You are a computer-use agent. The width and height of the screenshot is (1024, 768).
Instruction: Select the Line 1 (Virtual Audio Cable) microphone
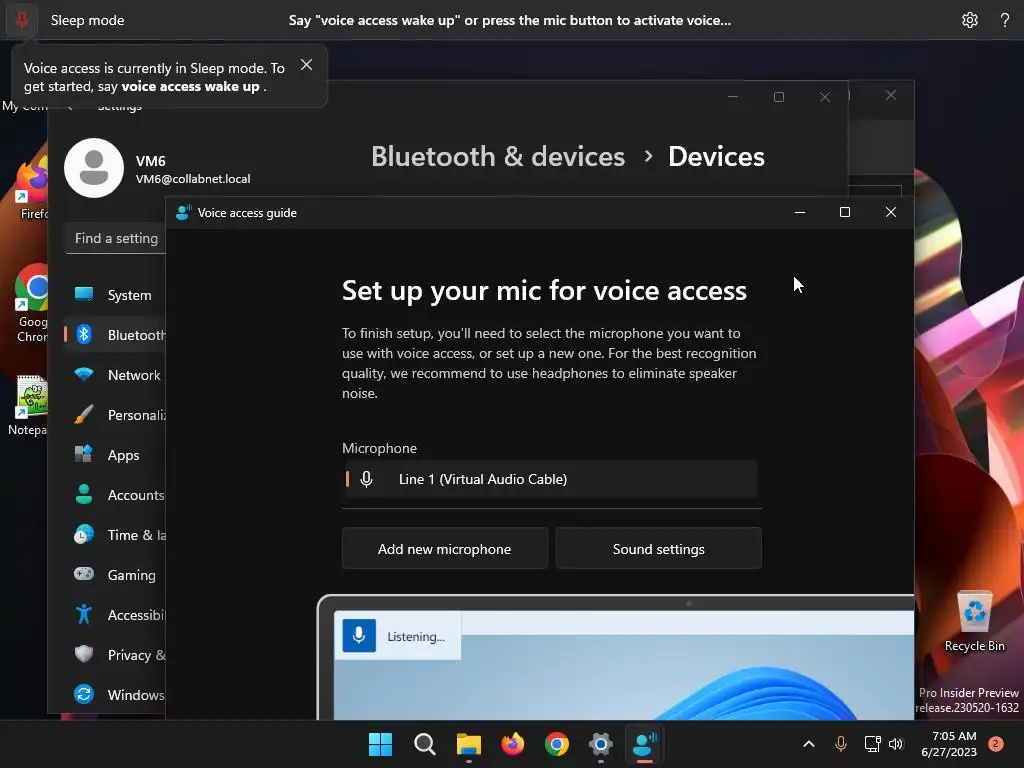551,479
